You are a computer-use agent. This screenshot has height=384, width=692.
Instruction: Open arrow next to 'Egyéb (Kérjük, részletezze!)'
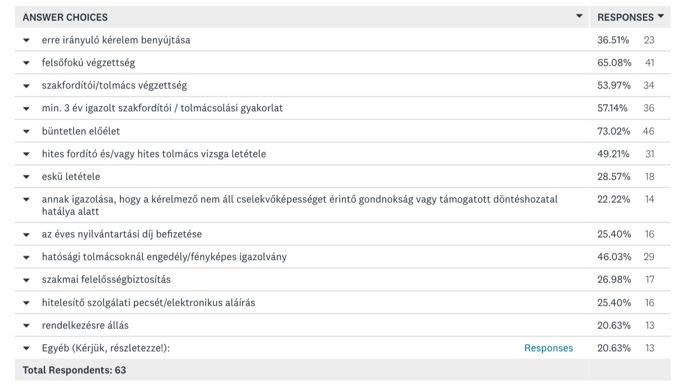(26, 348)
